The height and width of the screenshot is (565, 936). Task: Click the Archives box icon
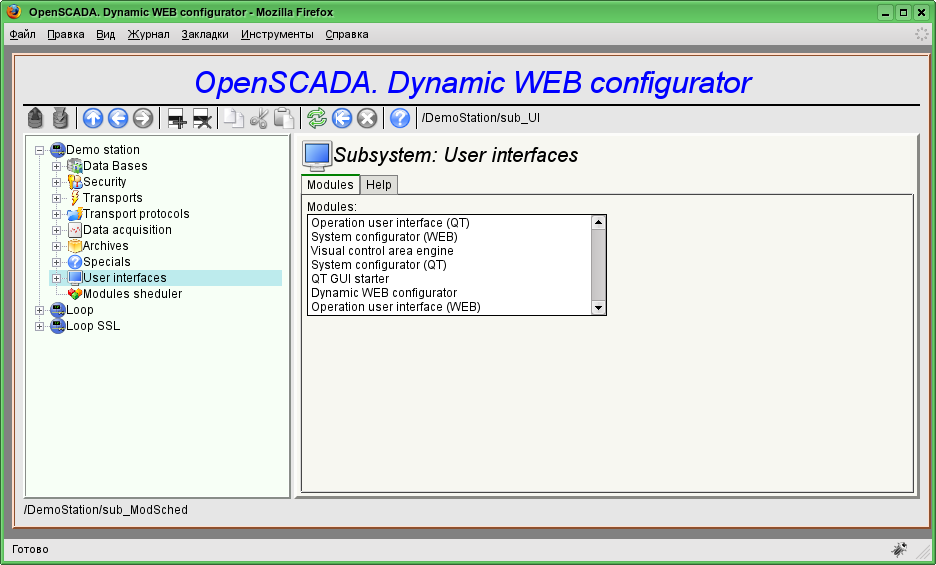tap(75, 245)
